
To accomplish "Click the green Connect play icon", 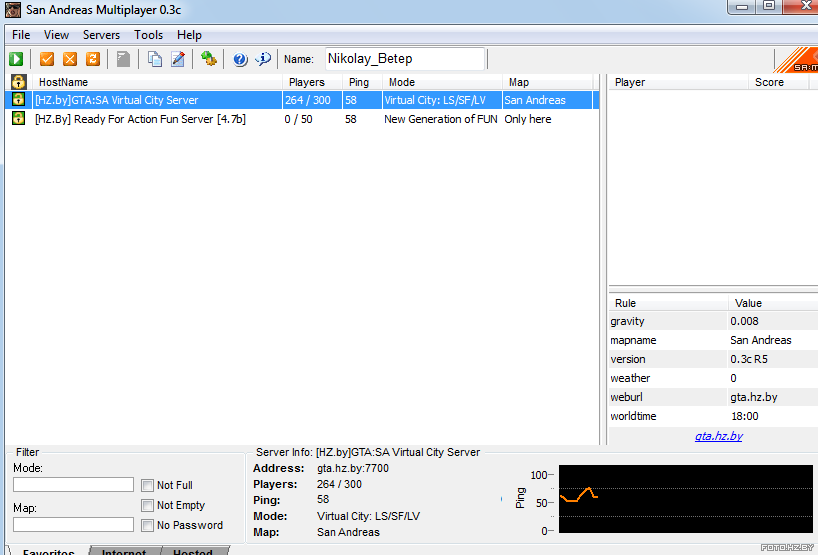I will click(x=16, y=59).
